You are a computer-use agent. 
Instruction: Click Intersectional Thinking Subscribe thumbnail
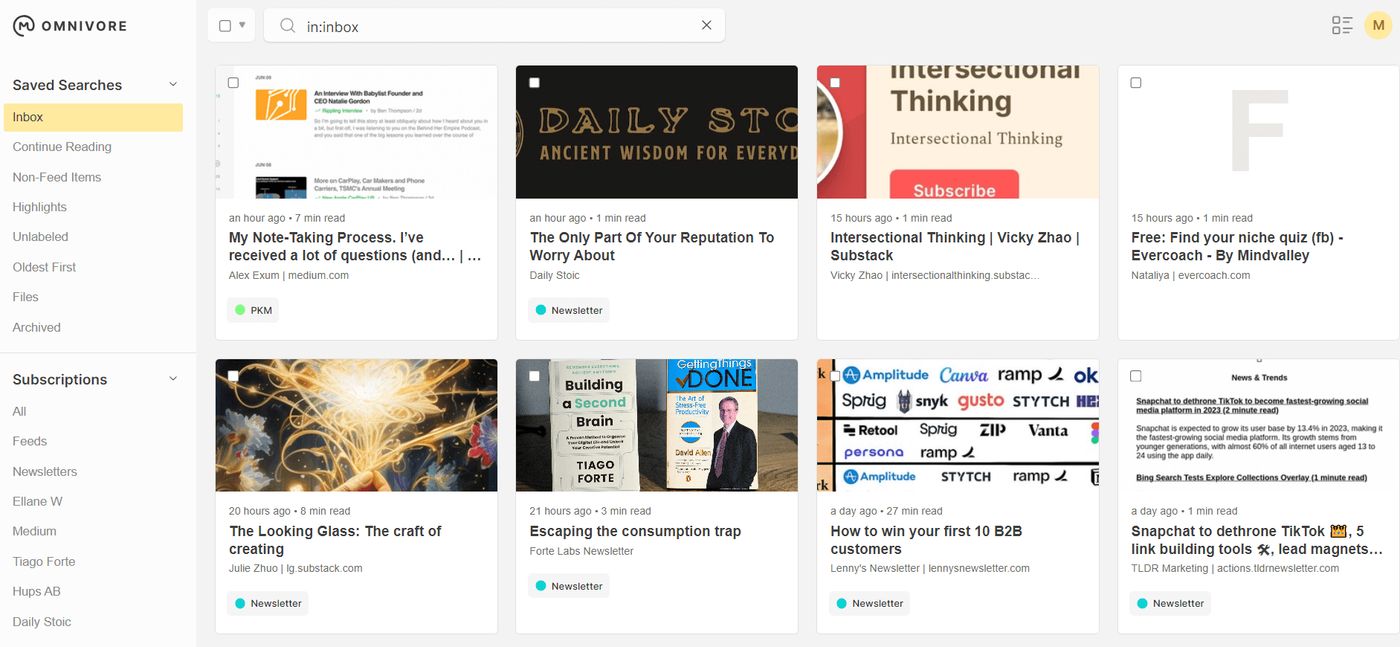click(958, 132)
